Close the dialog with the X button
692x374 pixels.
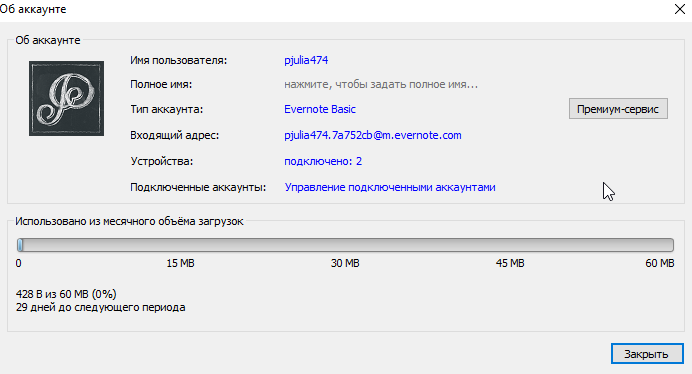click(680, 9)
